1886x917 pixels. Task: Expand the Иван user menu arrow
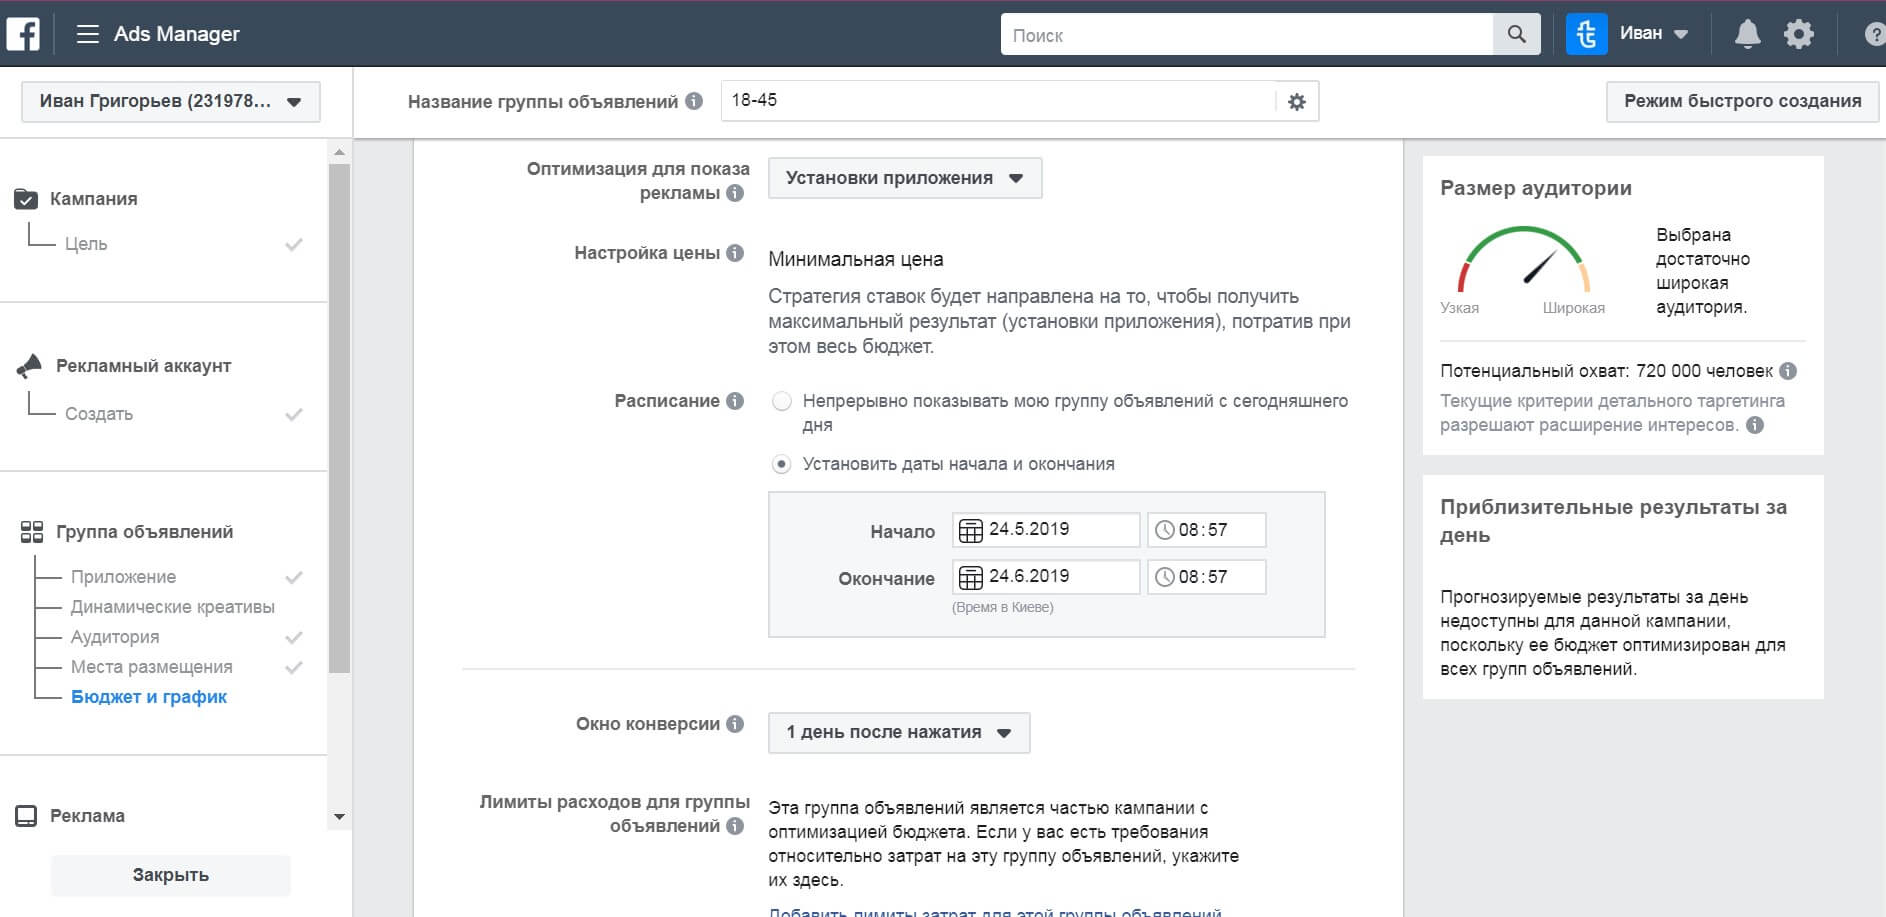tap(1681, 34)
